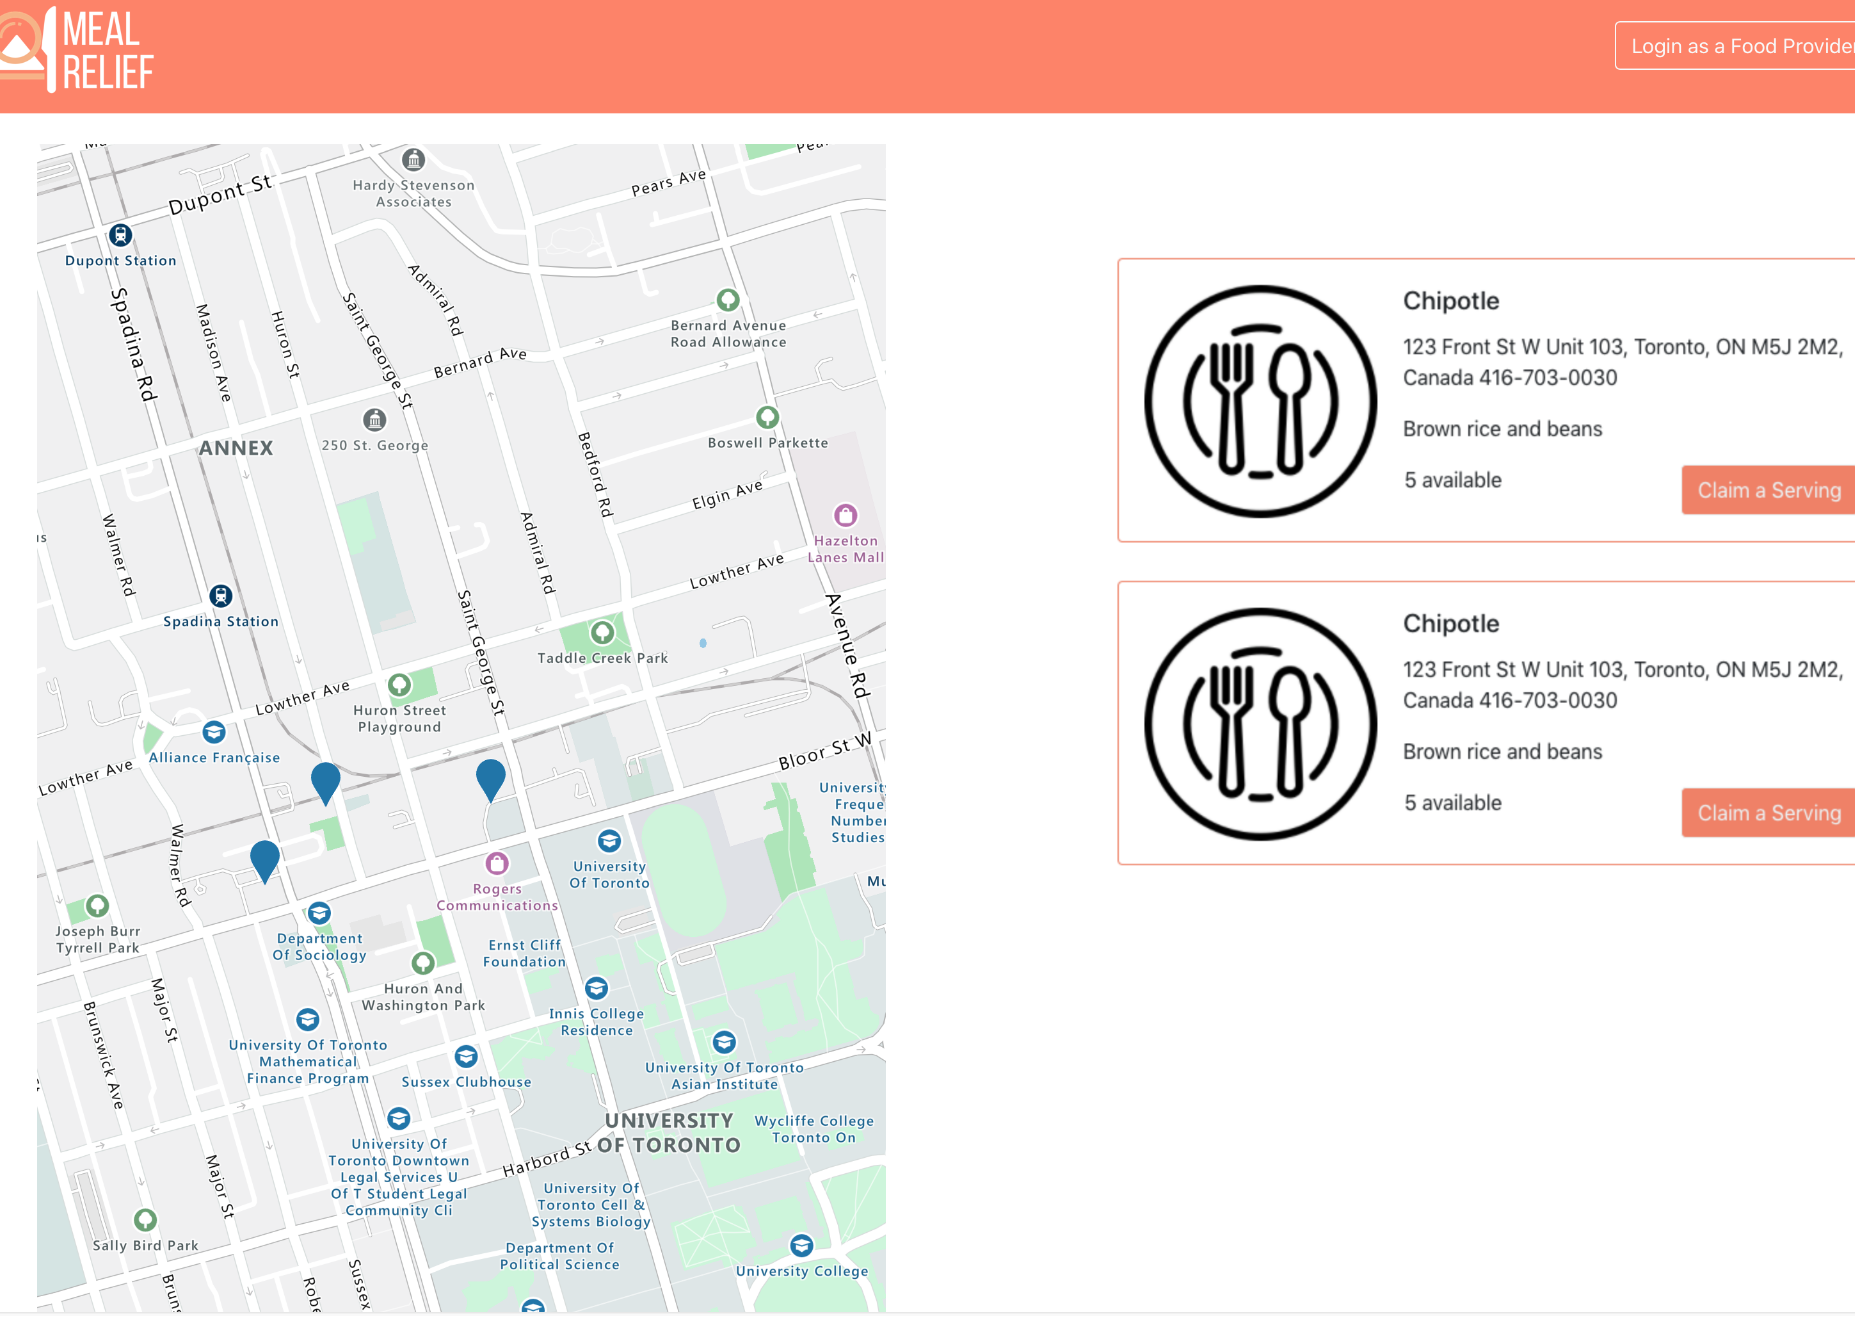Claim a serving from second Chipotle card

pos(1768,813)
